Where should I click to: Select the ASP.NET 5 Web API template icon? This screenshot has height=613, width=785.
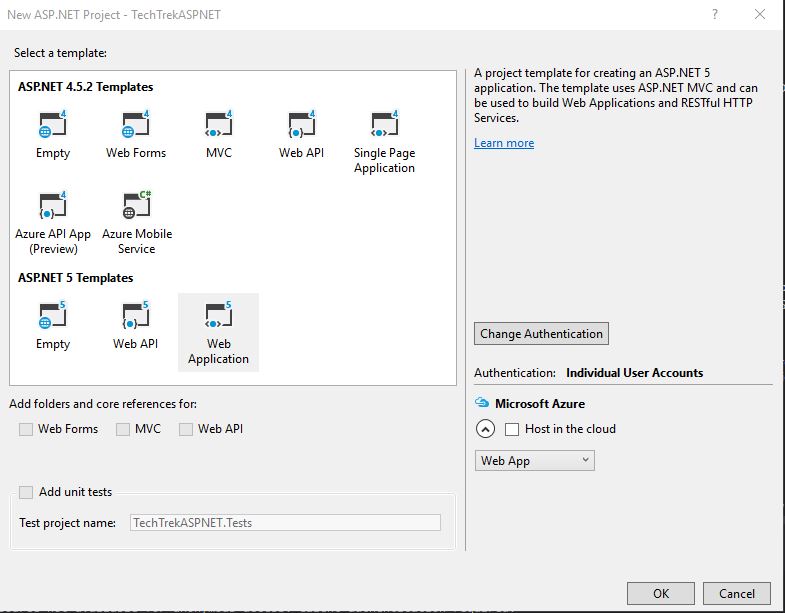click(136, 315)
